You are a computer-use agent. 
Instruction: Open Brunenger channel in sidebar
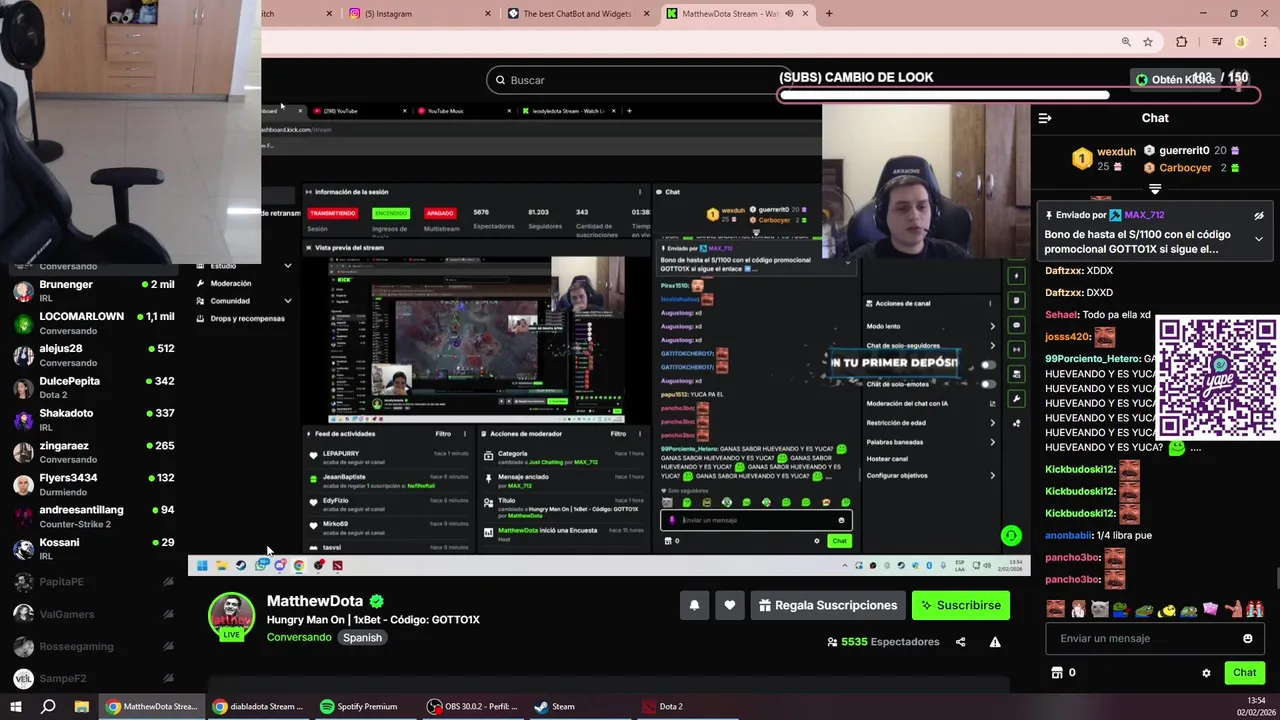point(94,291)
